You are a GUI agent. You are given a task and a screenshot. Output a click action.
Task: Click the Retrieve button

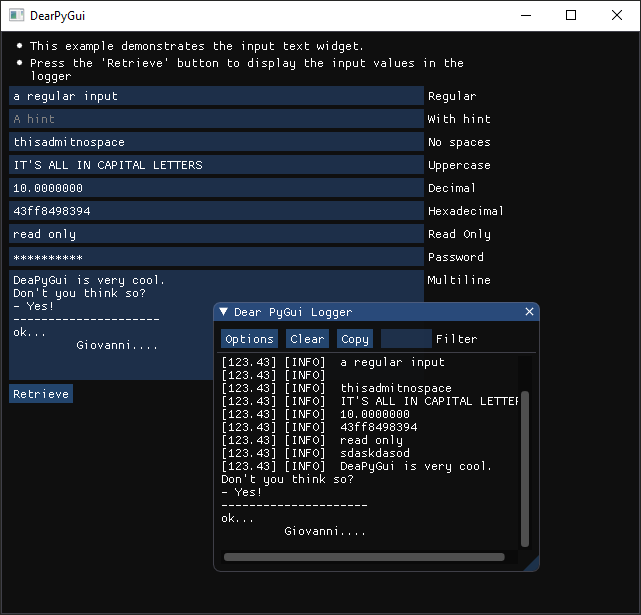click(41, 393)
